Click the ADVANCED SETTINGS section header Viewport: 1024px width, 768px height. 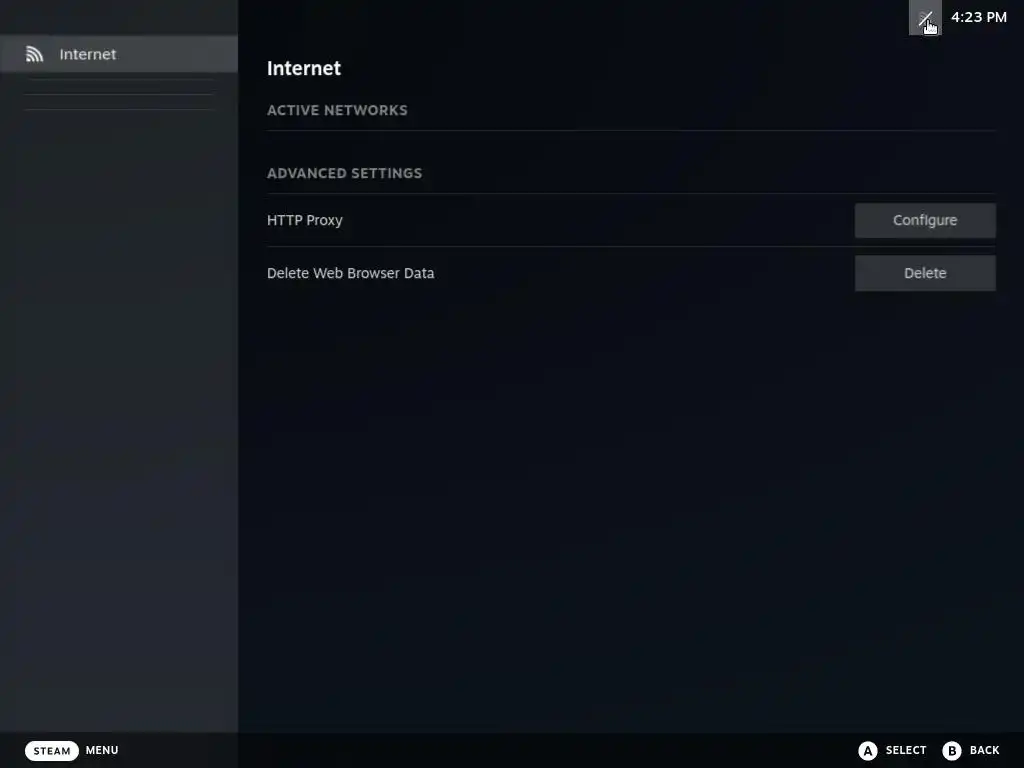click(344, 173)
